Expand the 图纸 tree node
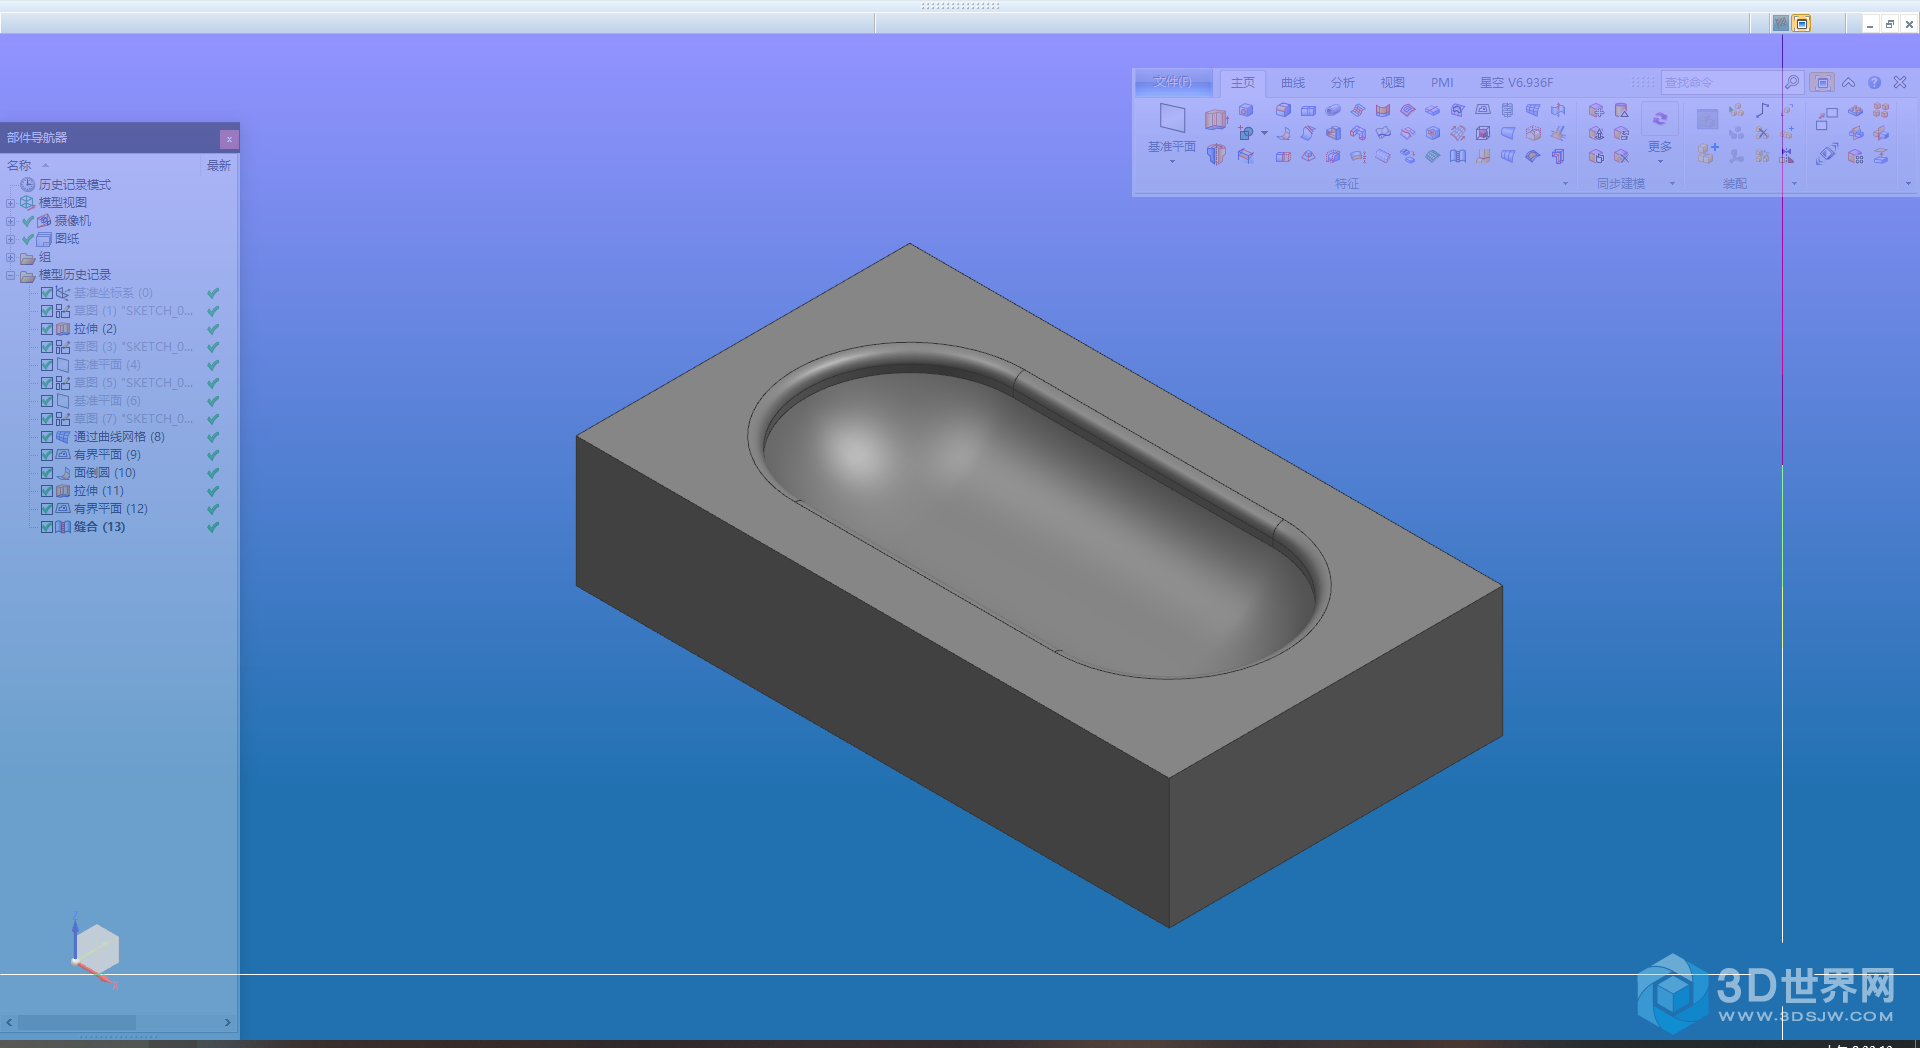Image resolution: width=1920 pixels, height=1048 pixels. pyautogui.click(x=11, y=239)
